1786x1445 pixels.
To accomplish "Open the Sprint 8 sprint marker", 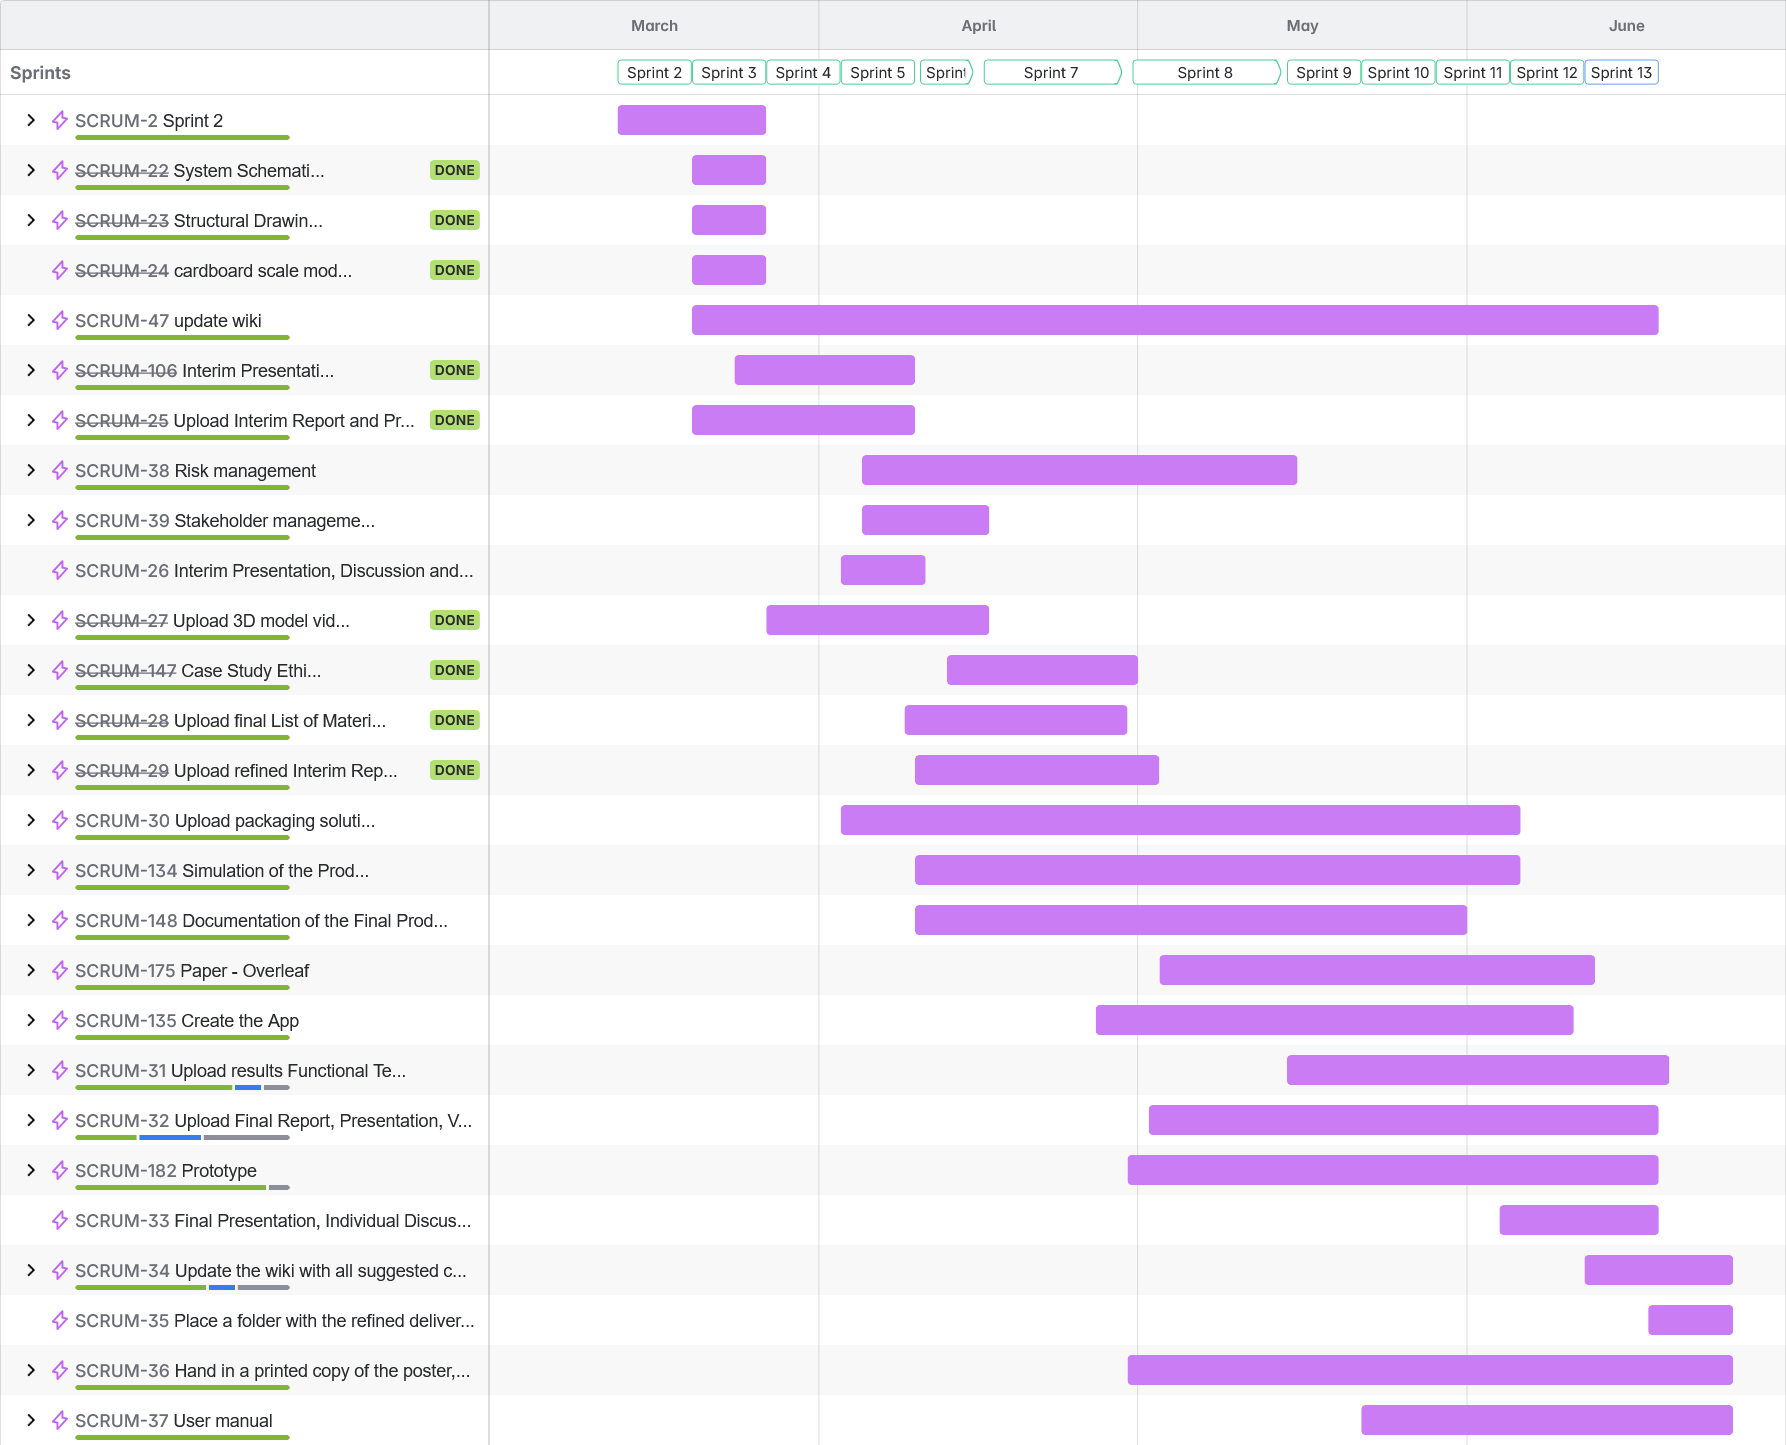I will pyautogui.click(x=1205, y=72).
